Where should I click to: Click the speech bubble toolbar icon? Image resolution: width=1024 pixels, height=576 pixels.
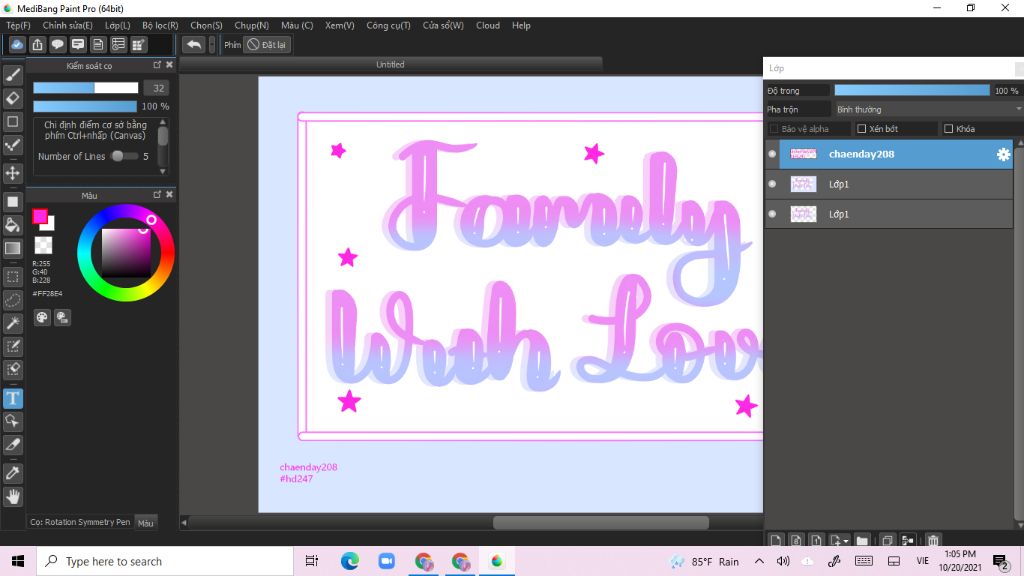pyautogui.click(x=57, y=44)
